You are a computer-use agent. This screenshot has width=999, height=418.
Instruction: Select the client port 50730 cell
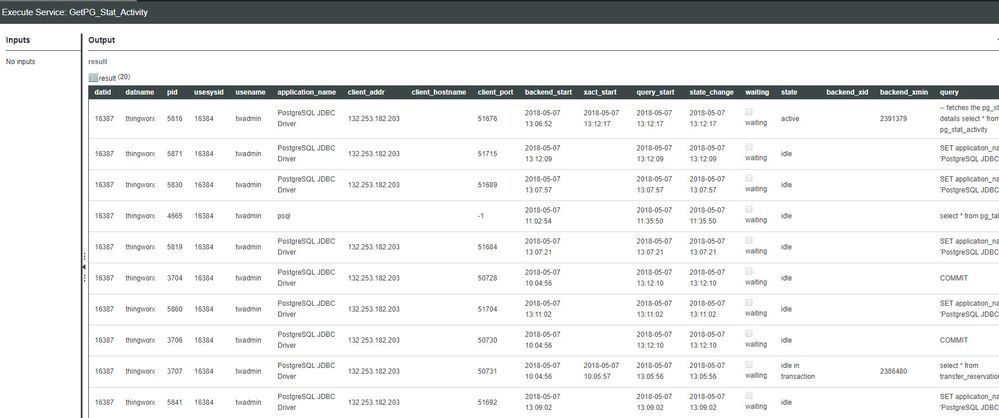[x=487, y=340]
